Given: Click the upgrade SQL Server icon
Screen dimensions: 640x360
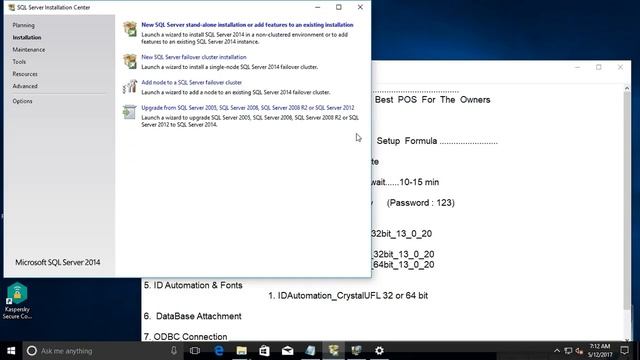Looking at the screenshot, I should tap(130, 112).
